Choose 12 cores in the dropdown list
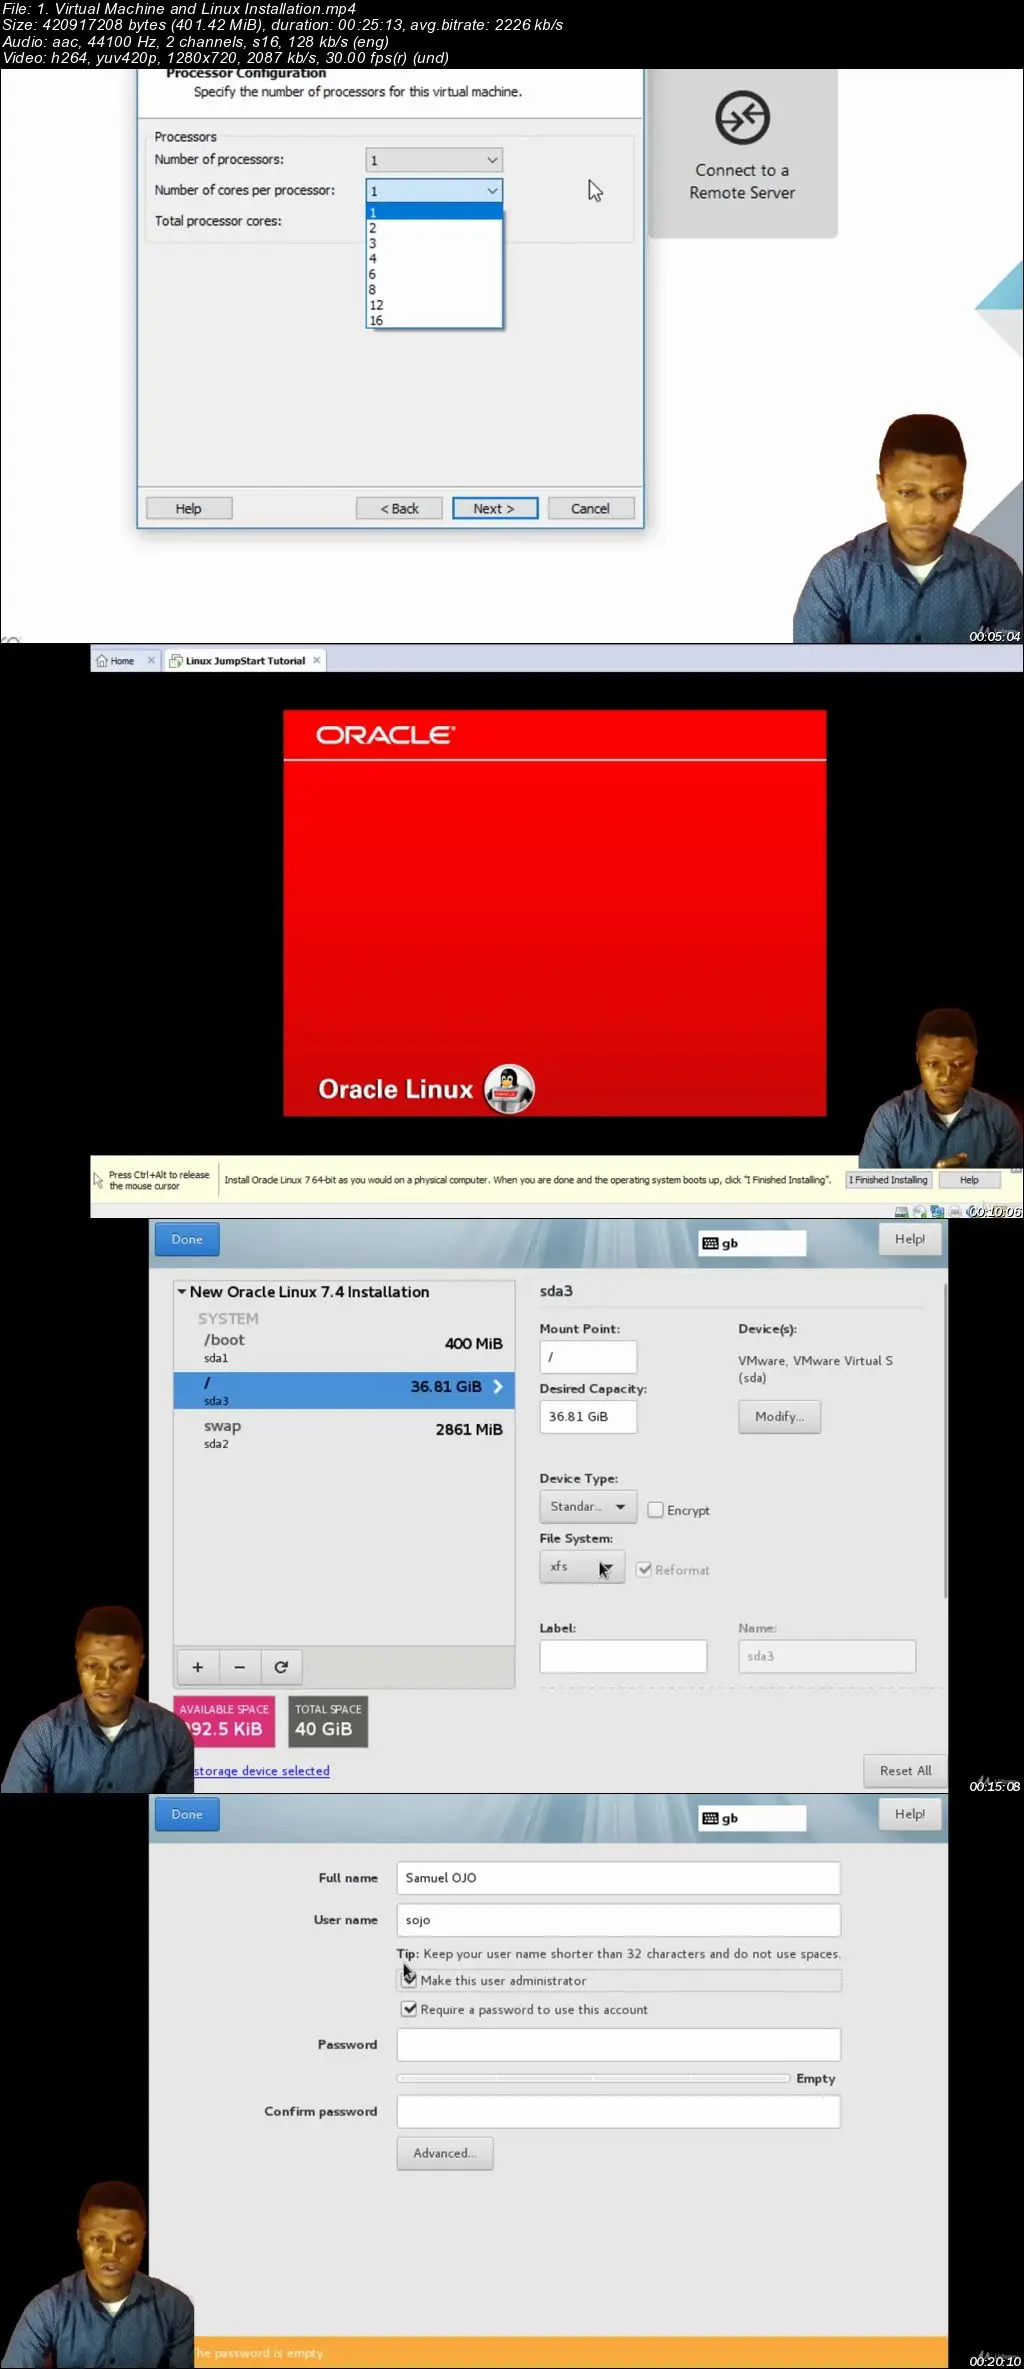Screen dimensions: 1024x2369 coord(434,305)
